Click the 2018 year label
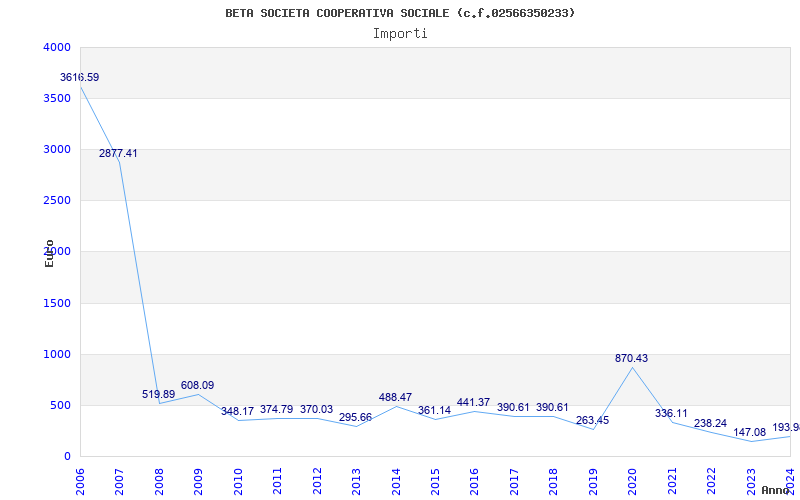 [x=554, y=481]
